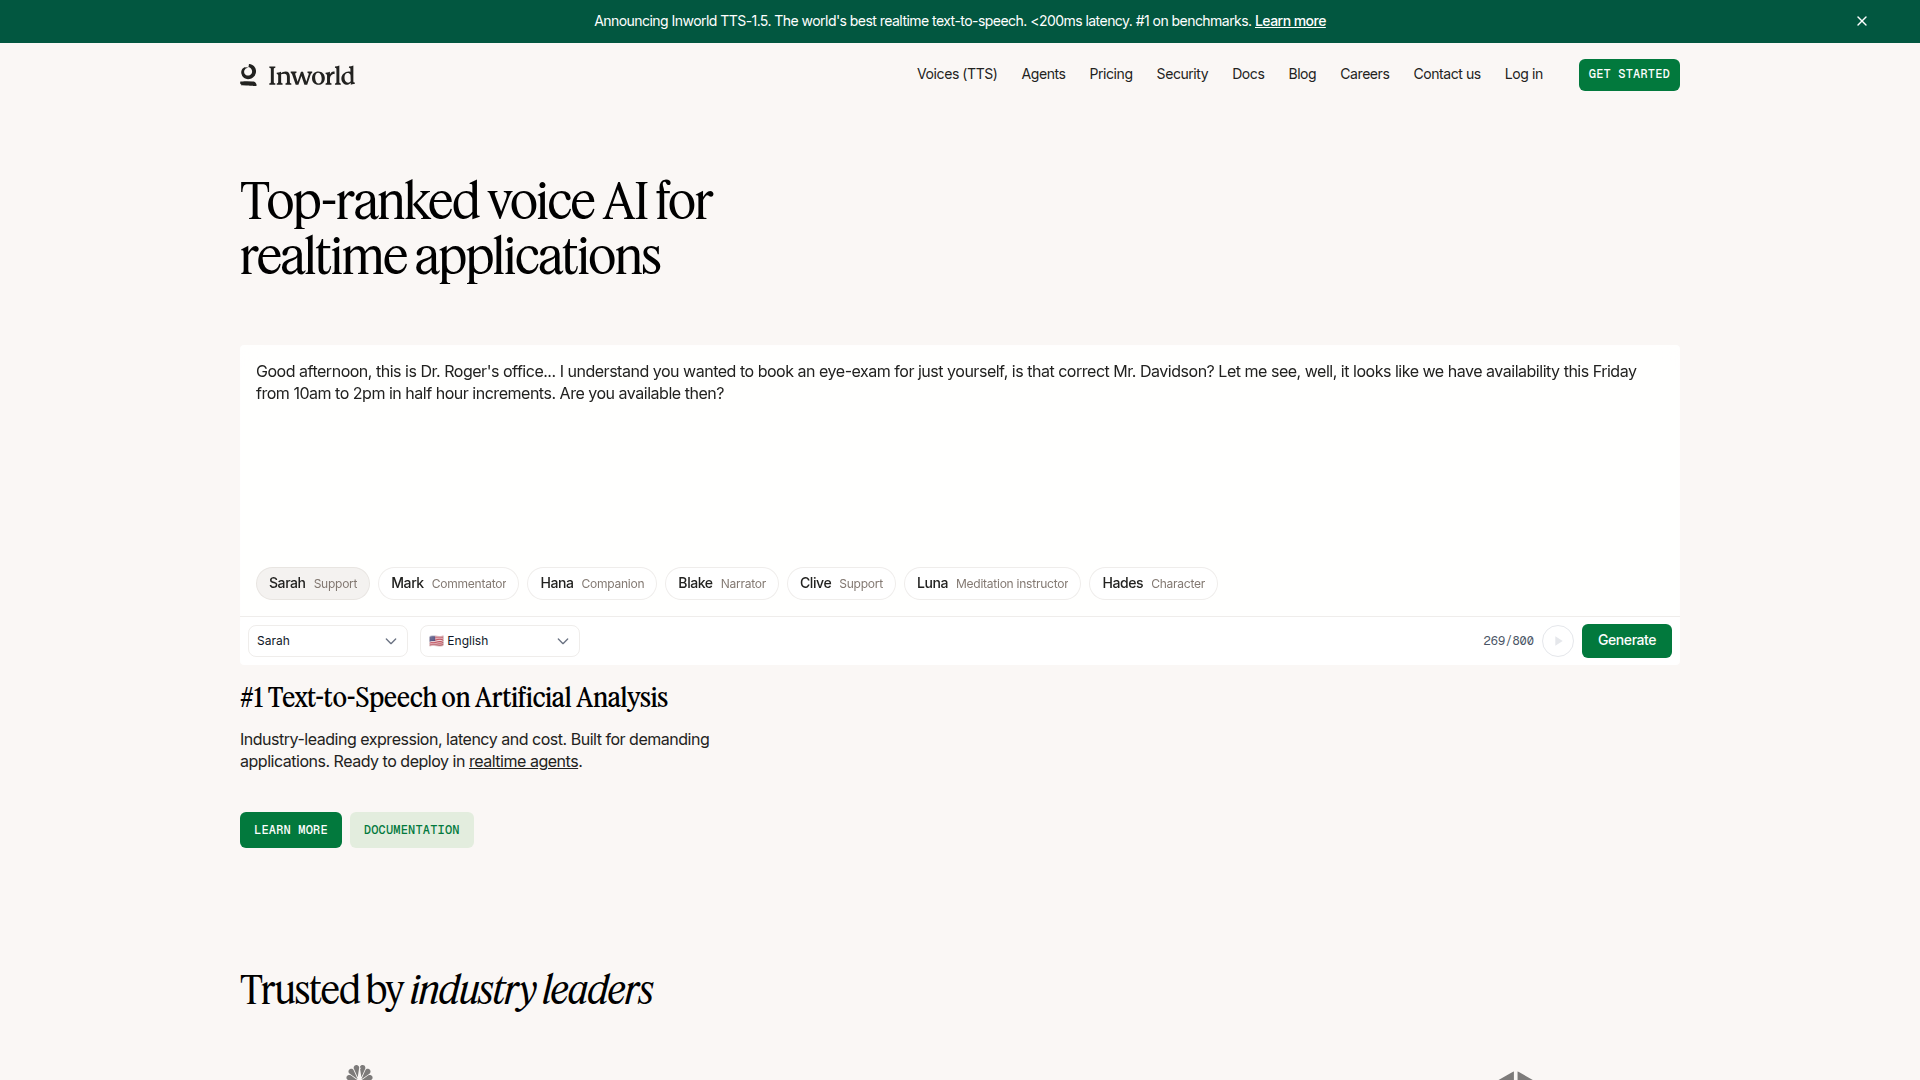Click inside the sample text area
This screenshot has height=1080, width=1920.
pos(958,460)
